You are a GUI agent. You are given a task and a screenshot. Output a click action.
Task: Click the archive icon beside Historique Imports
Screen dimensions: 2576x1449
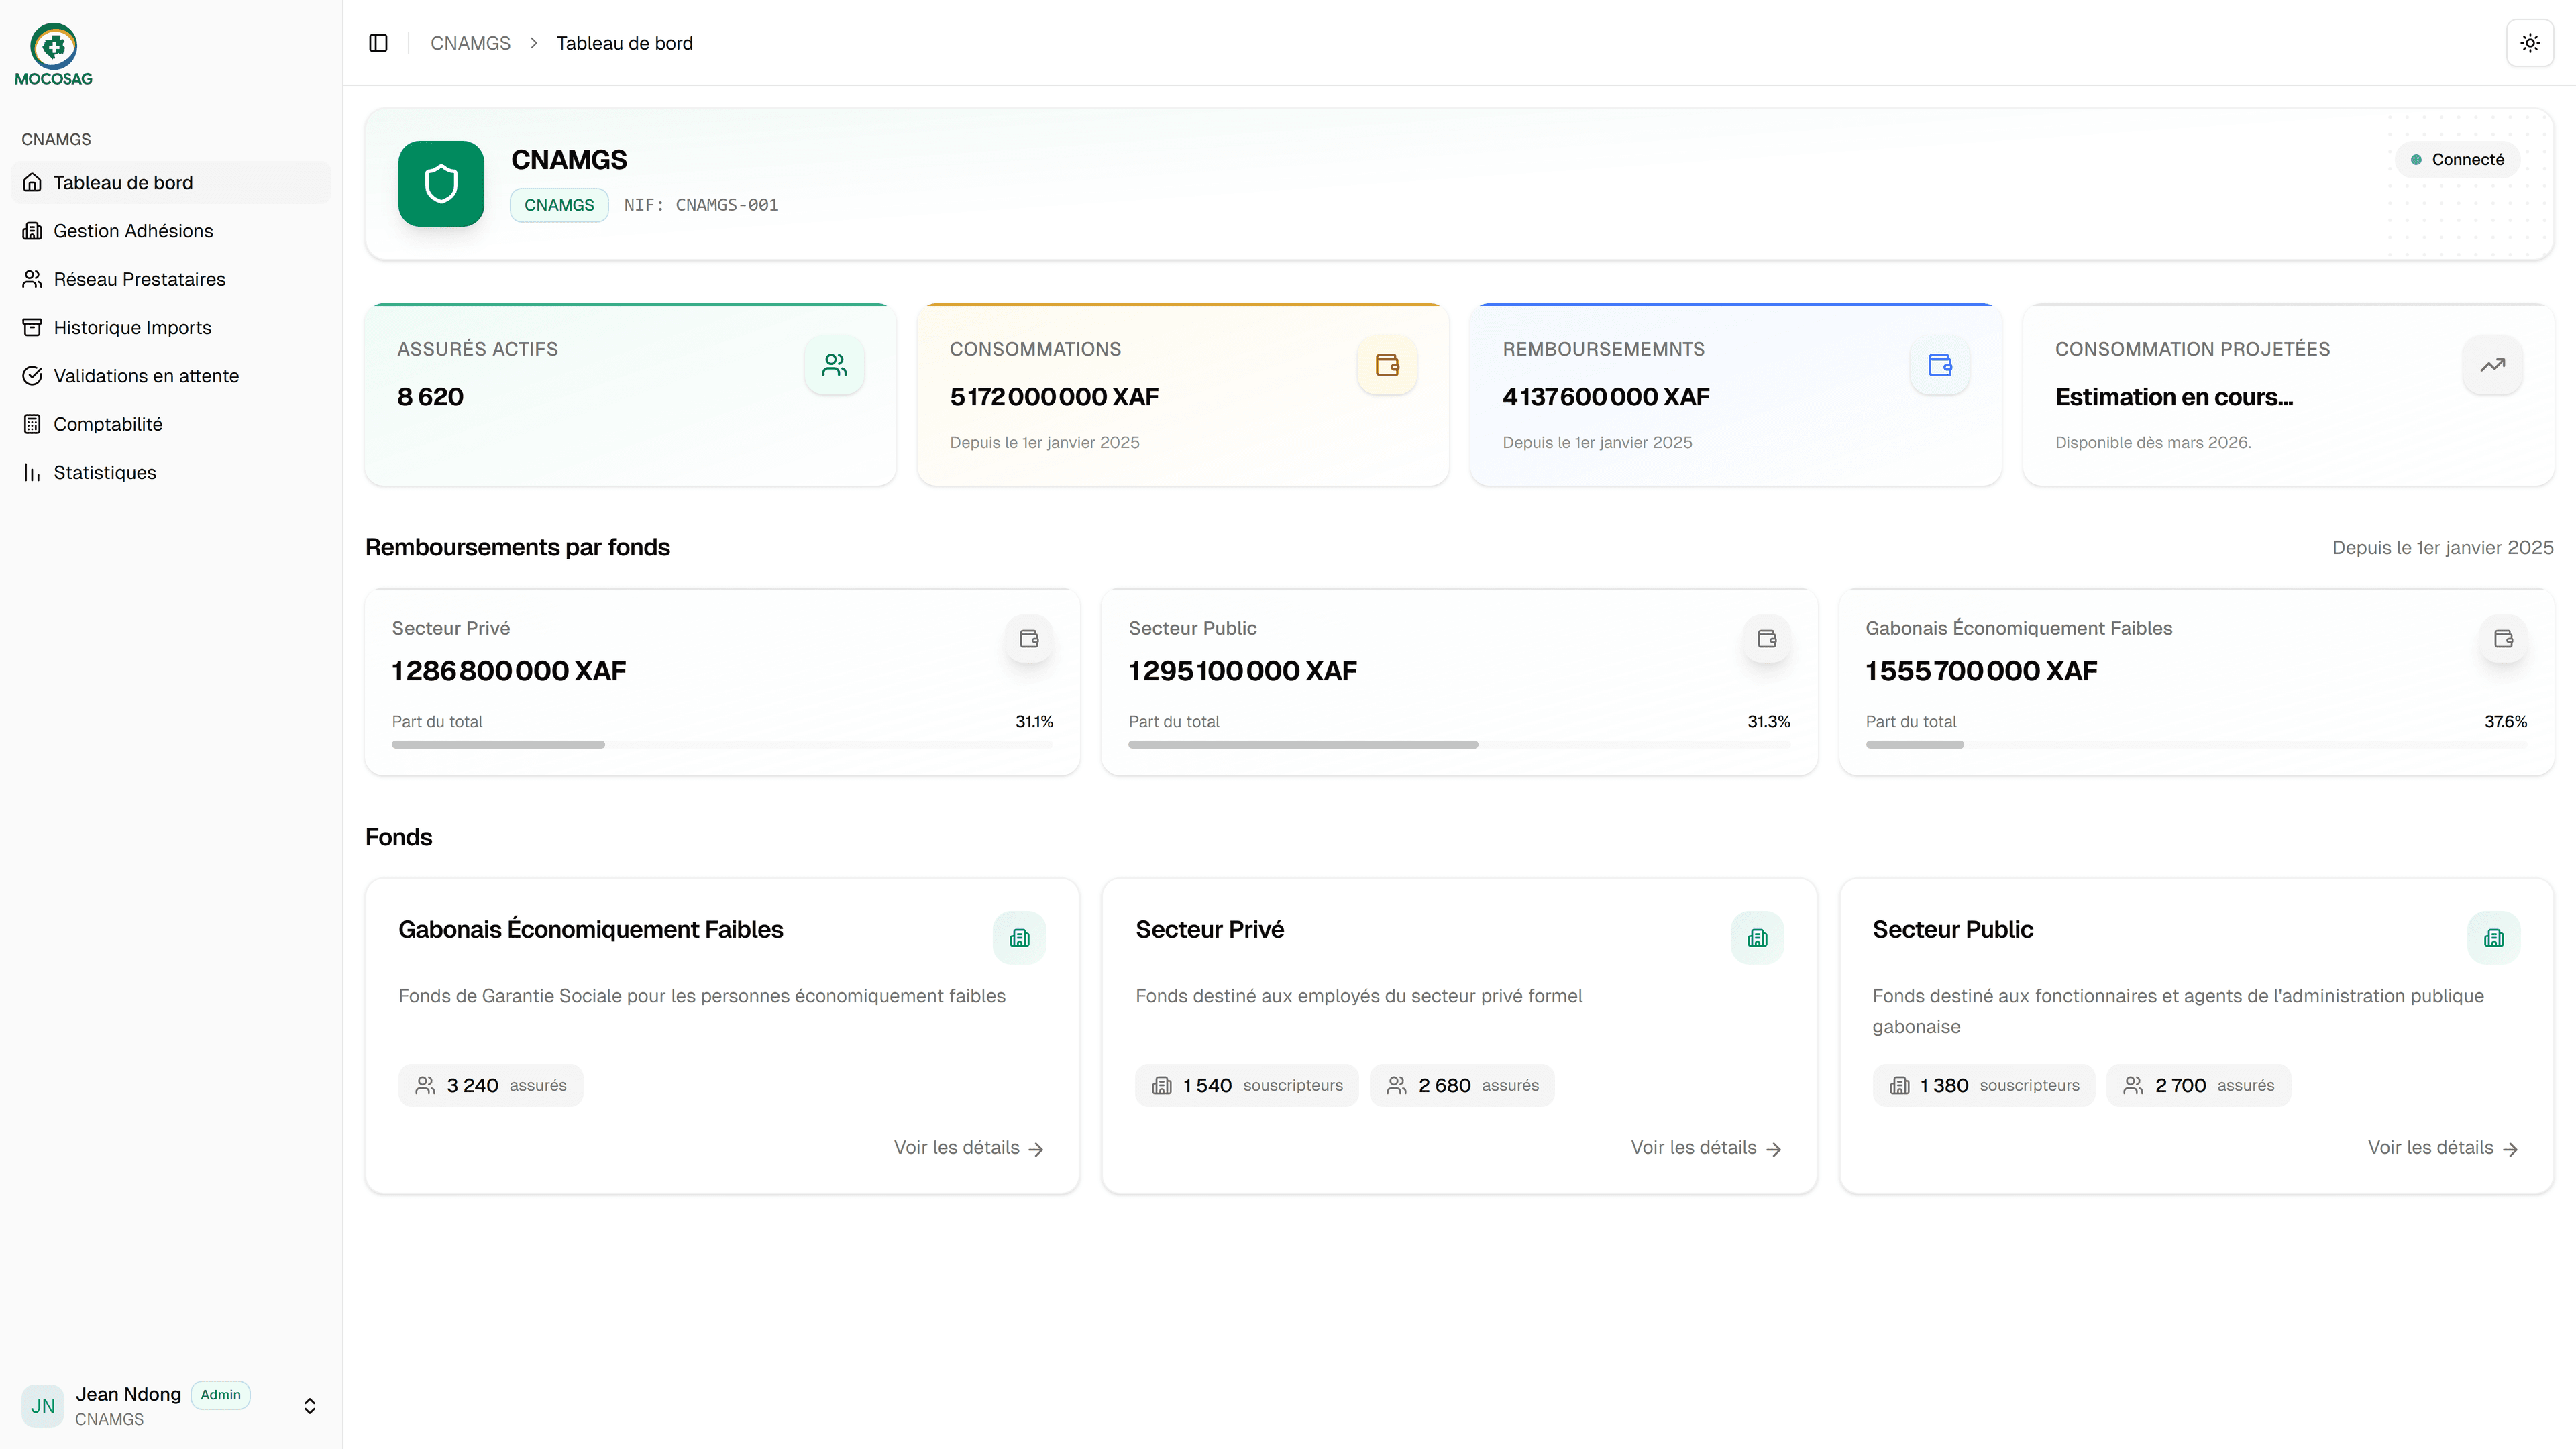click(x=32, y=327)
